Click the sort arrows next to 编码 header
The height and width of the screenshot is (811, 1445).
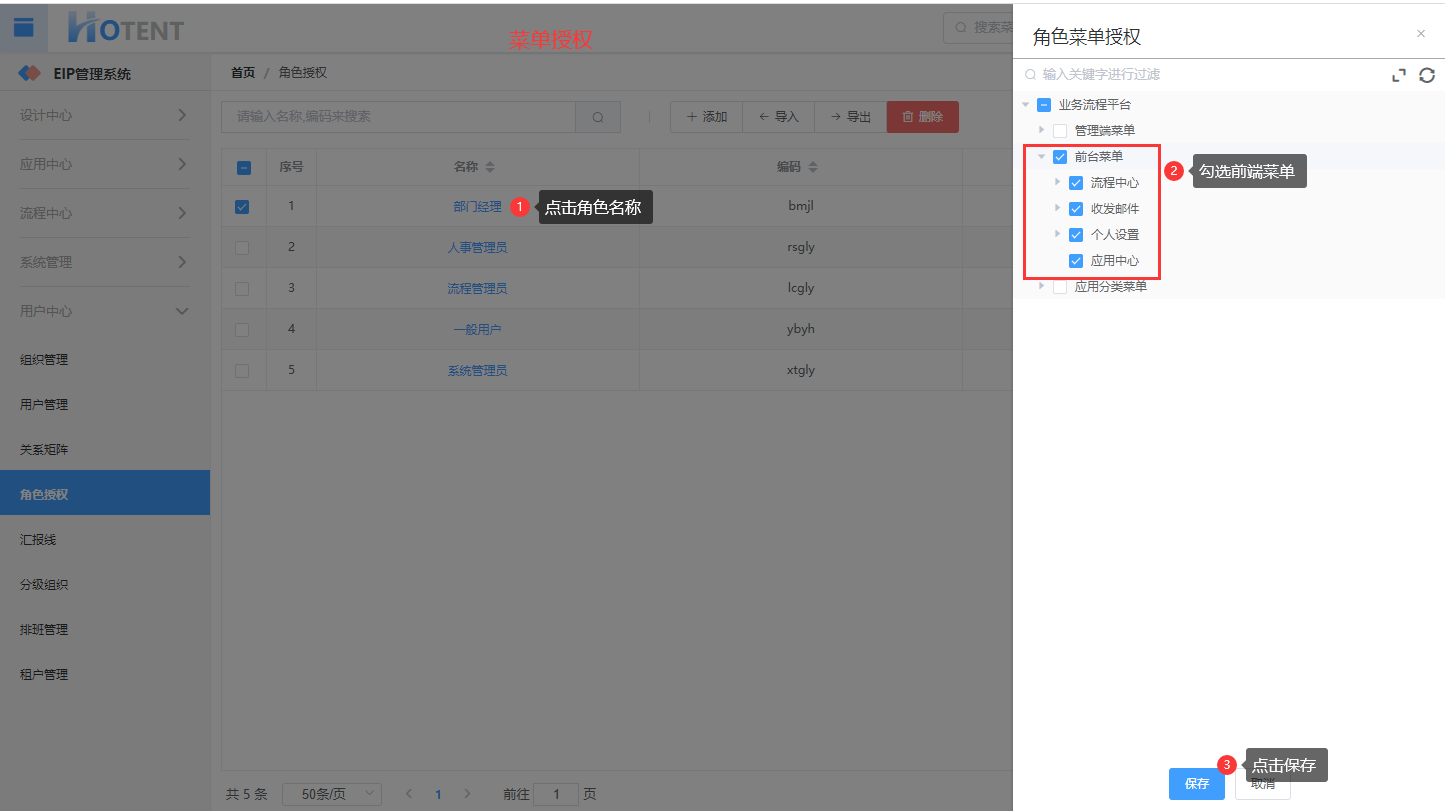pos(813,167)
